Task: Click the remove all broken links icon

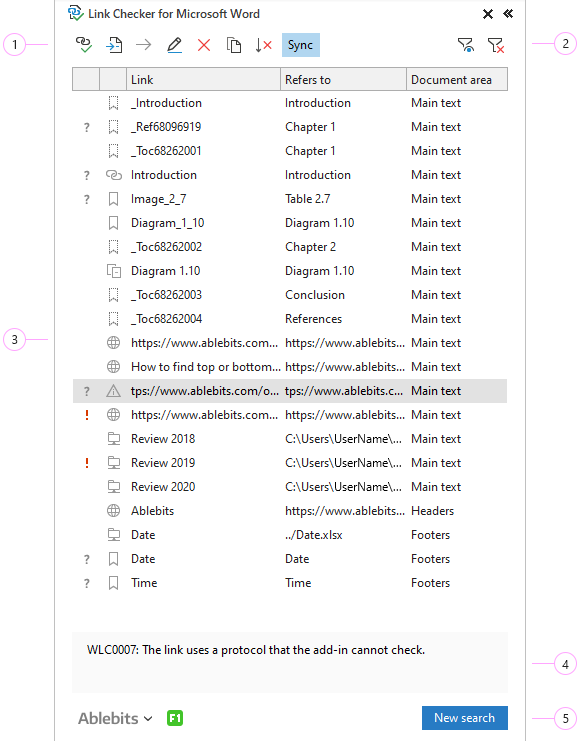Action: (x=264, y=45)
